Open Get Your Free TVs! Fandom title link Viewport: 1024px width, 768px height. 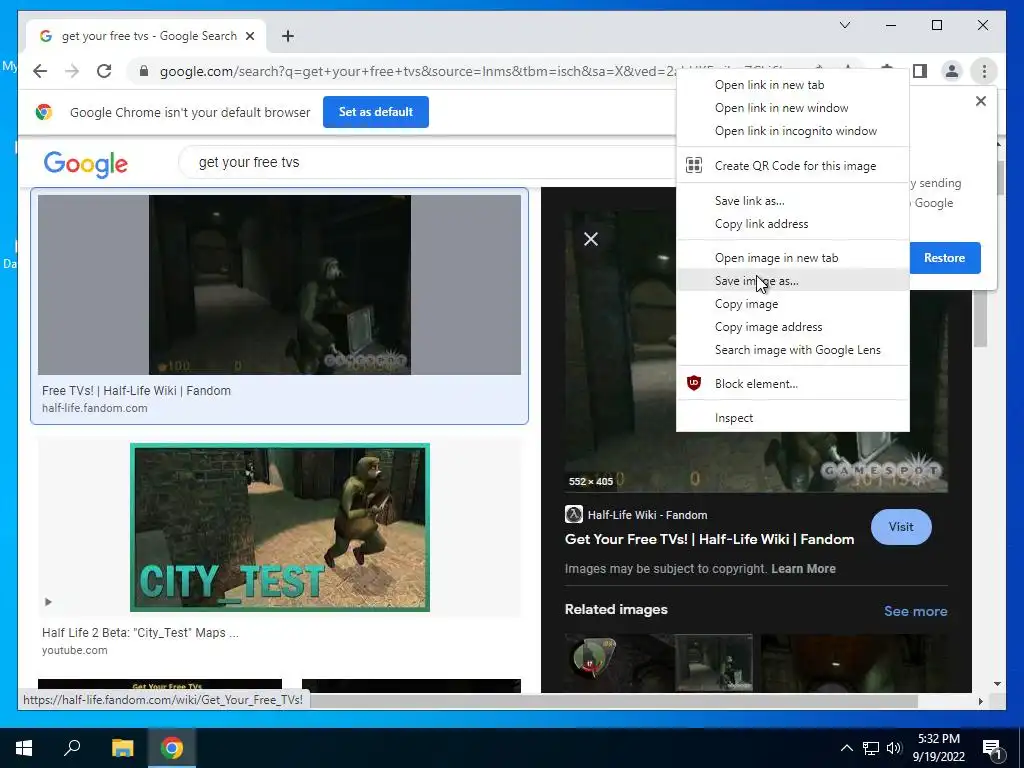tap(709, 539)
